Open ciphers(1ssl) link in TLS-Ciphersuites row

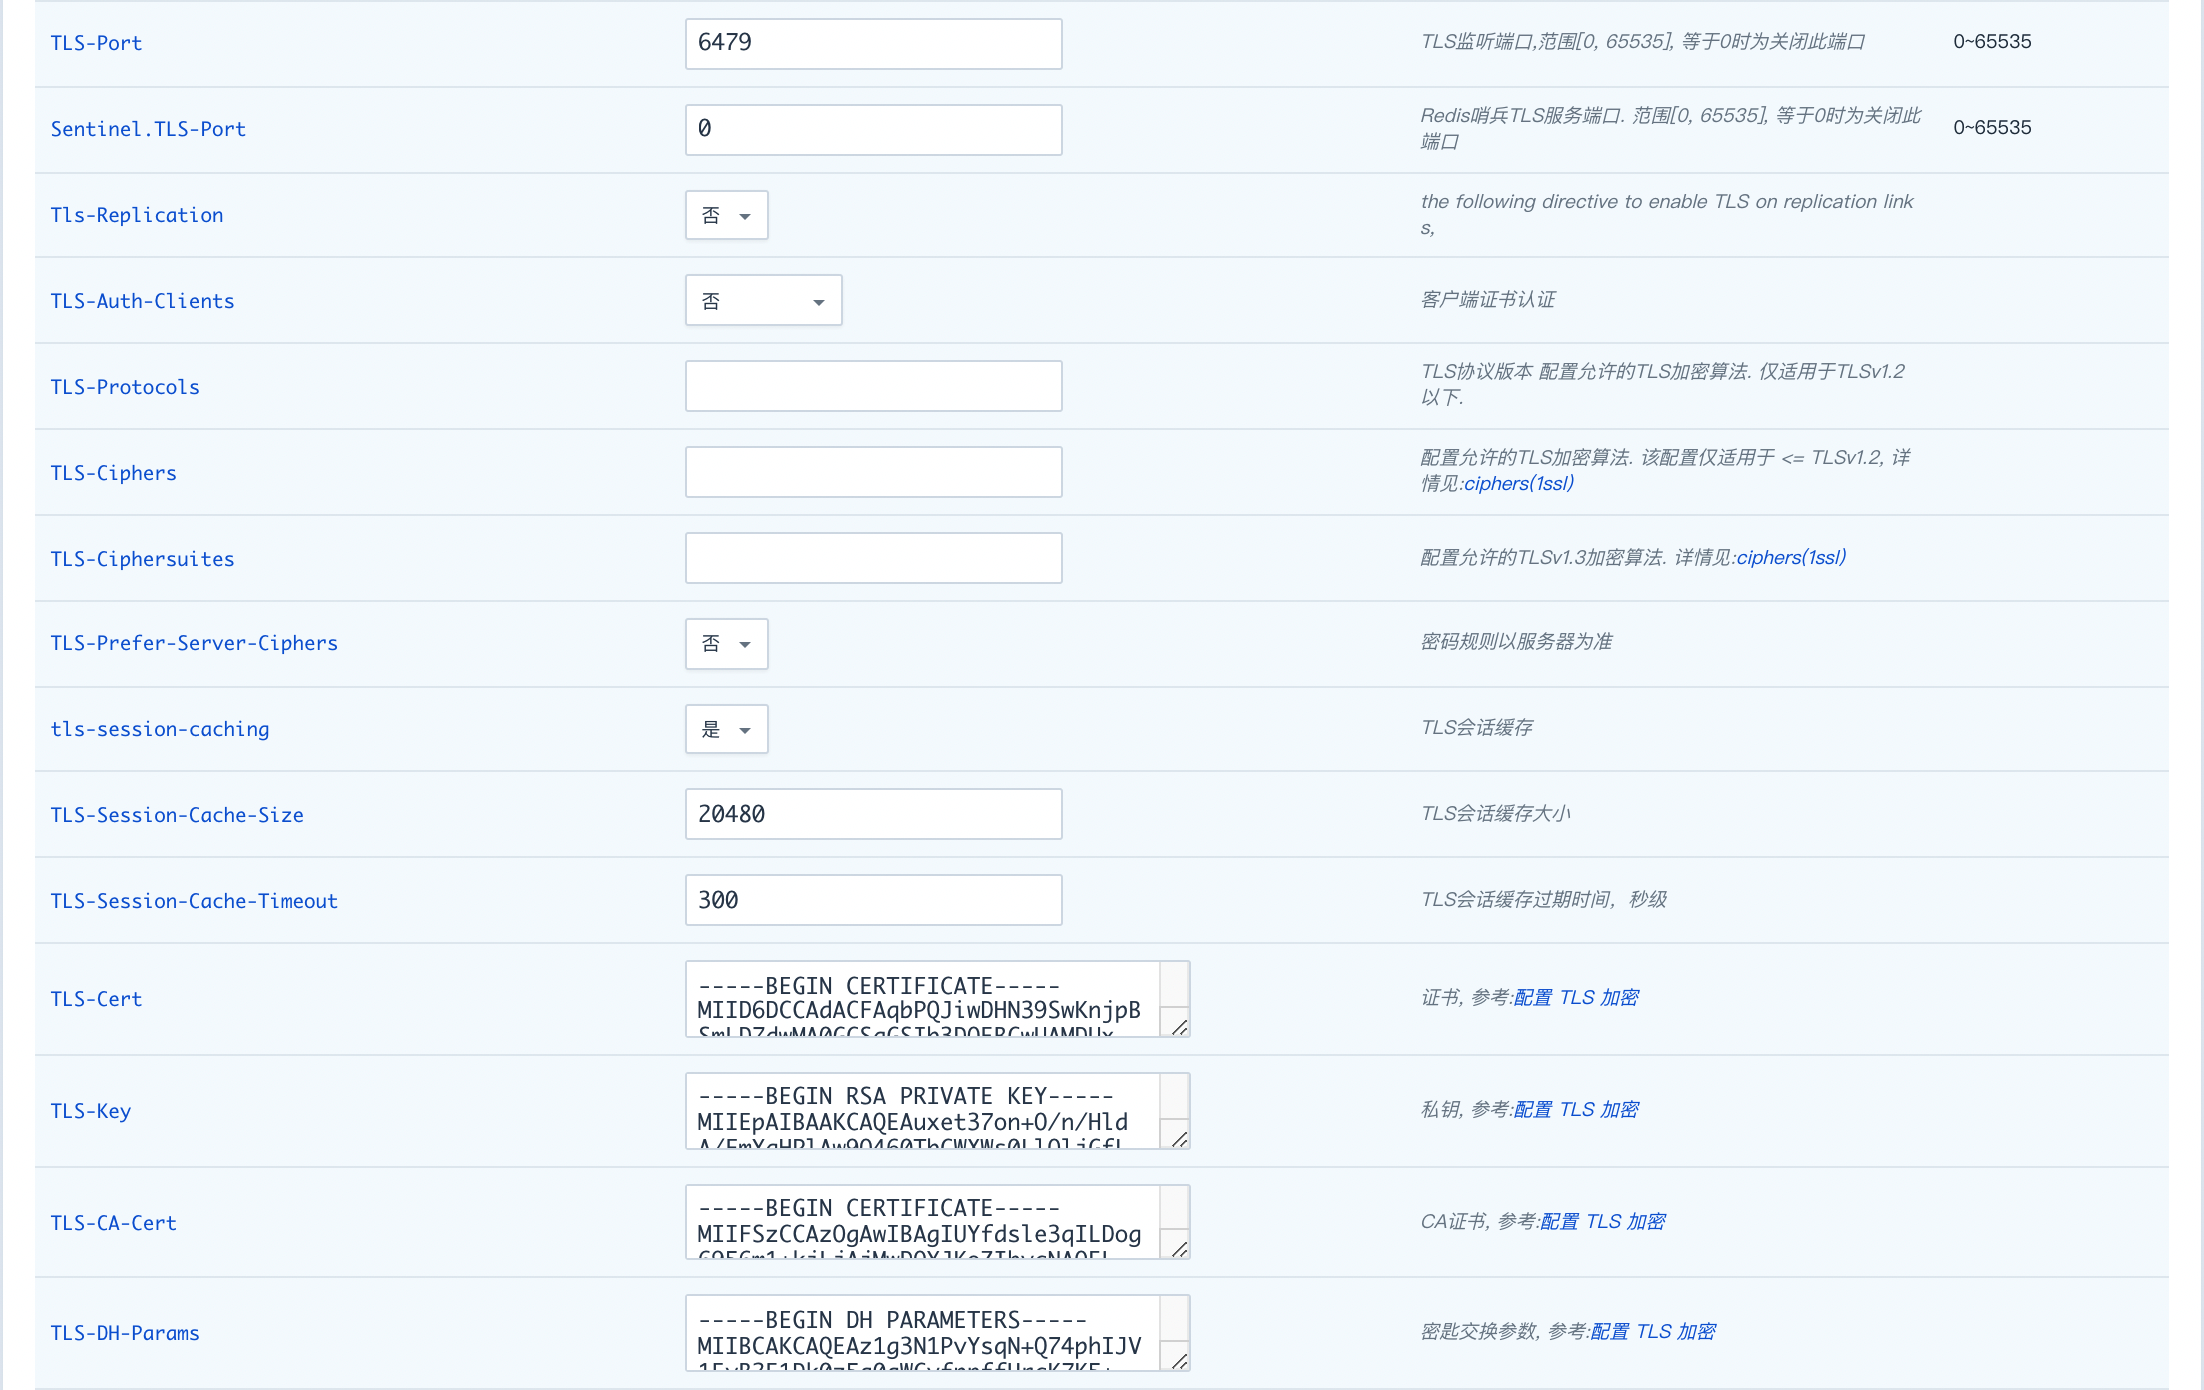coord(1791,558)
